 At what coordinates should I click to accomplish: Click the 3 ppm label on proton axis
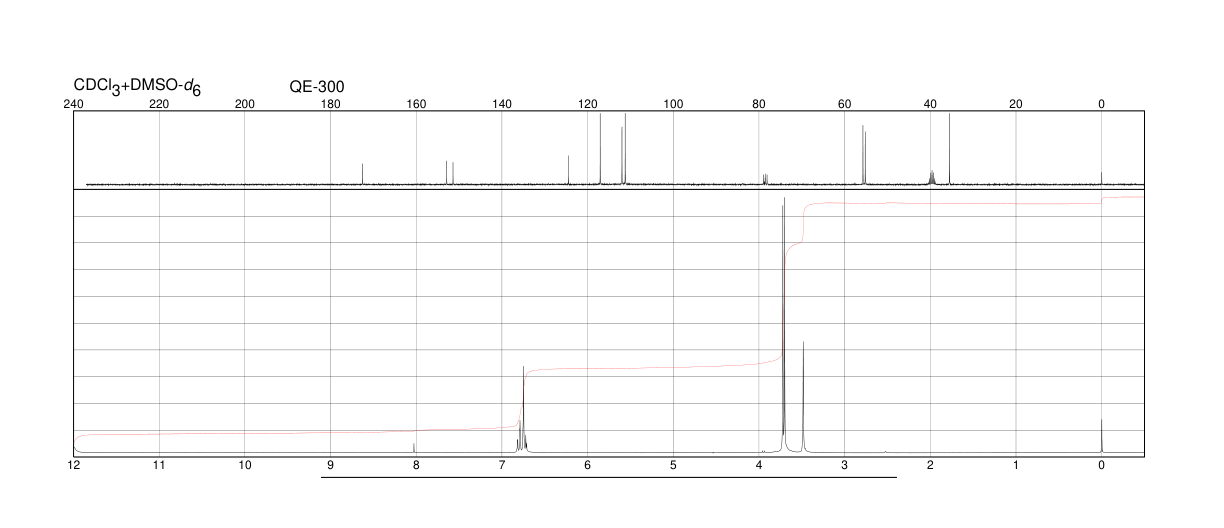(x=845, y=465)
